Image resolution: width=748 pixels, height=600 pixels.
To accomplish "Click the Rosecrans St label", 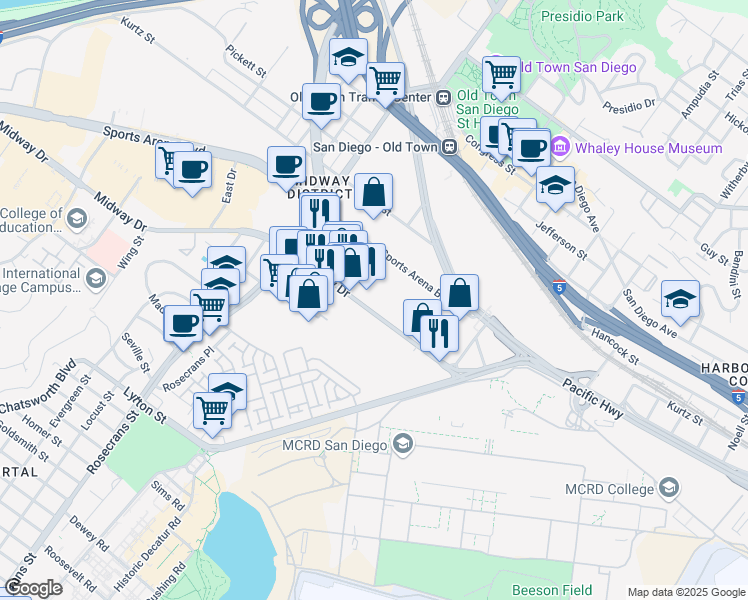I will pos(113,443).
